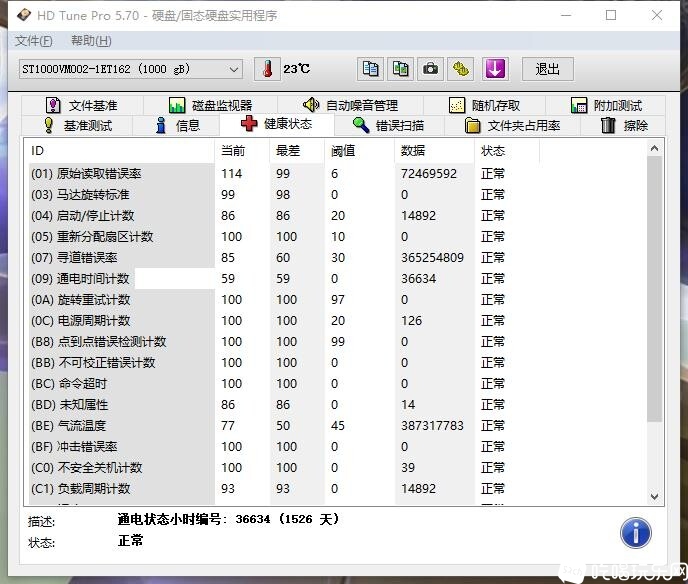Click the scrollbar up arrow

click(654, 149)
